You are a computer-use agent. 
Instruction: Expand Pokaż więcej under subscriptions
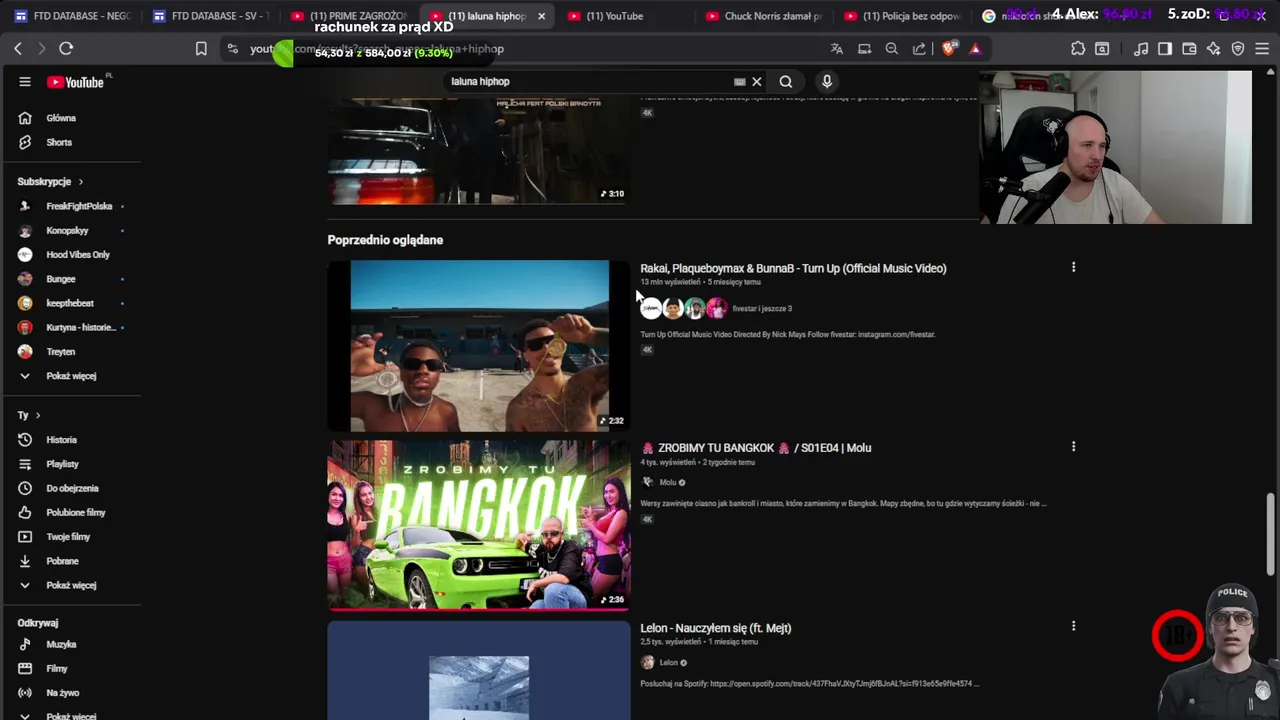(x=71, y=376)
